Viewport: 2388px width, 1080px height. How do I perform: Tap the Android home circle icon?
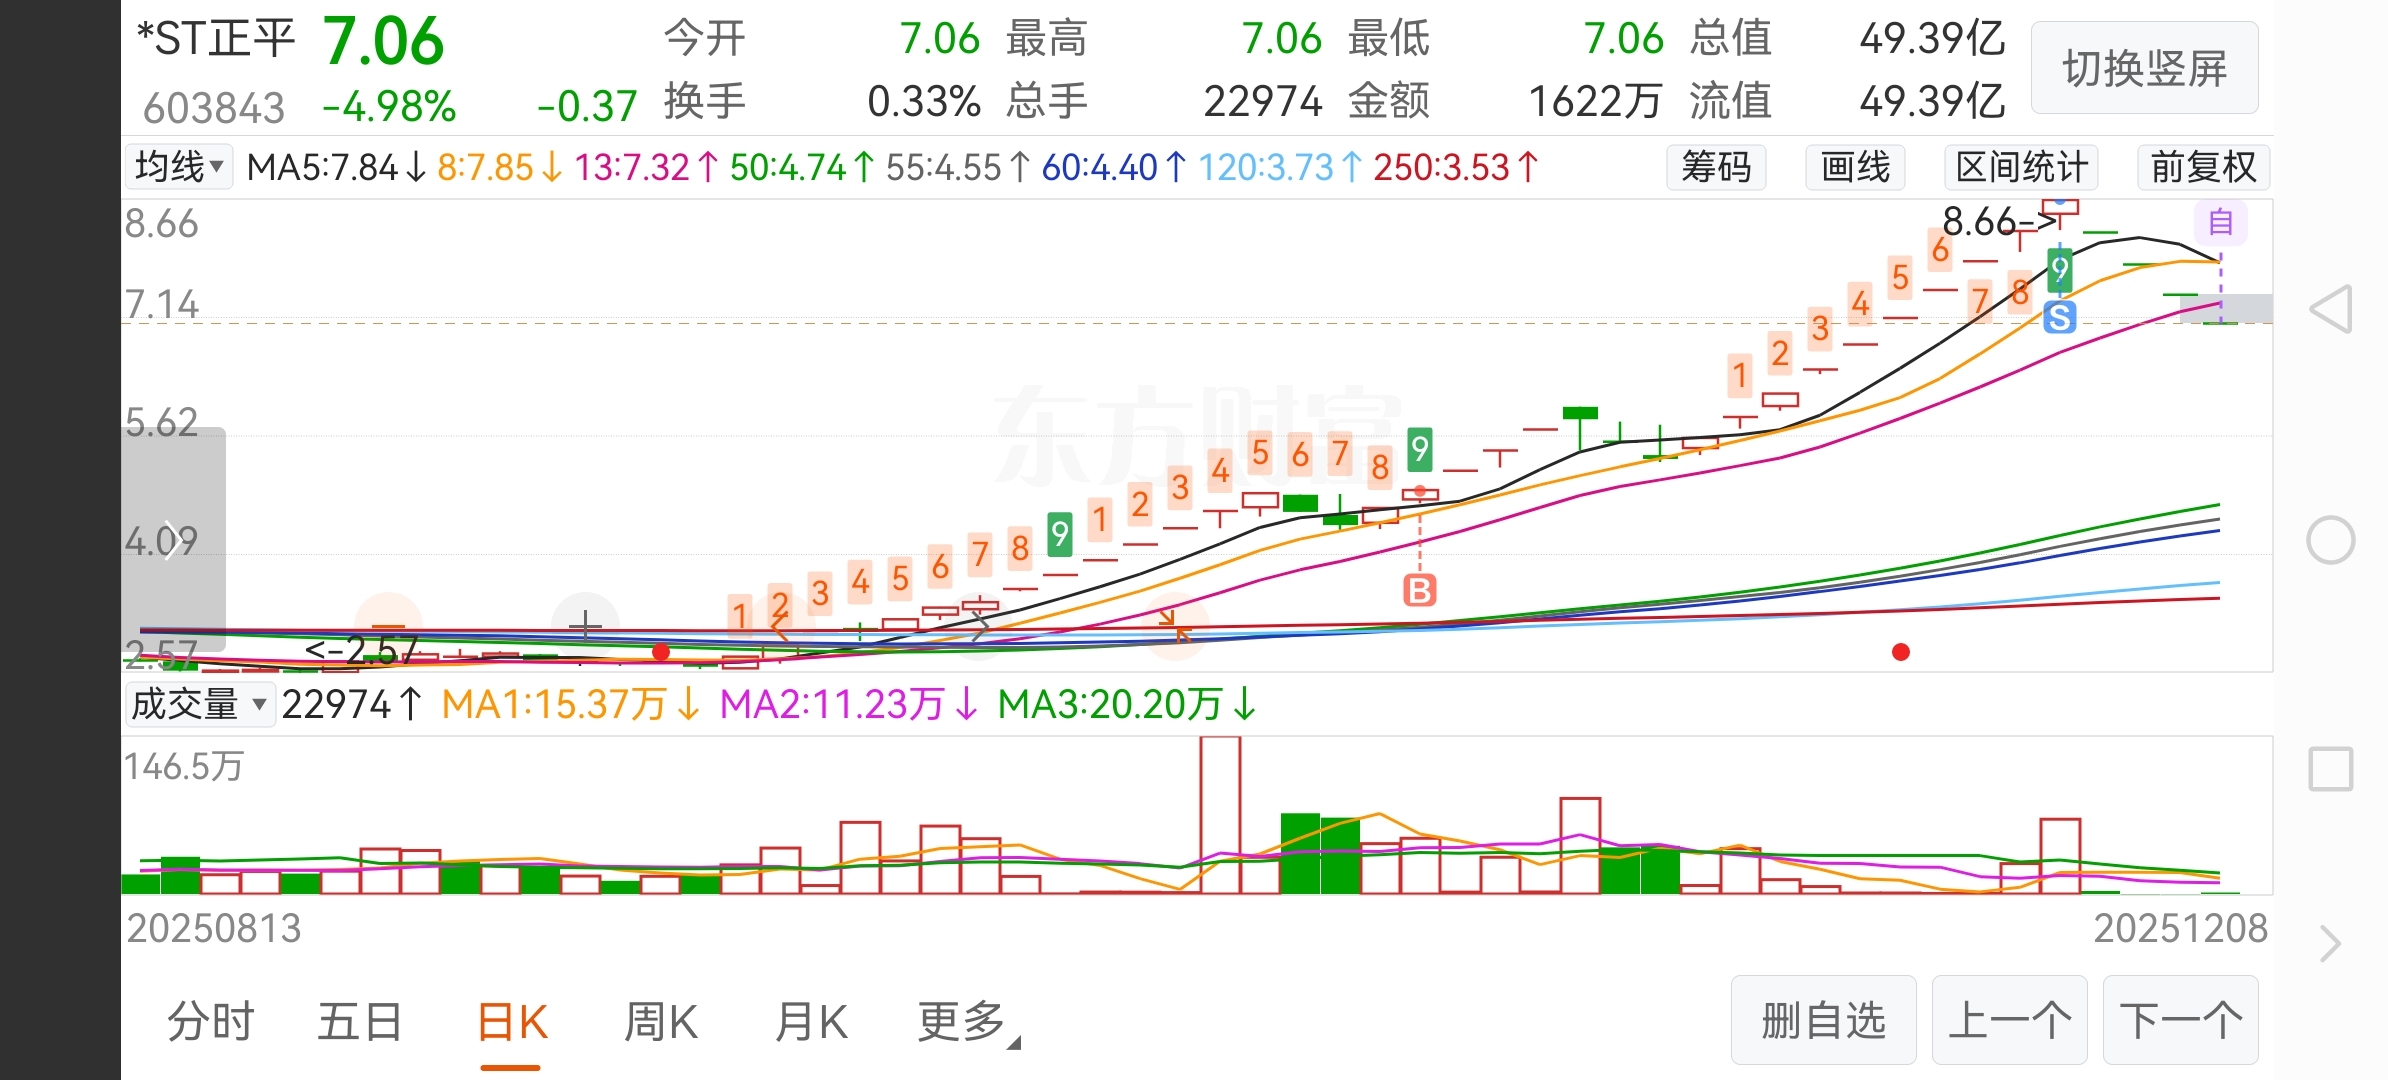pyautogui.click(x=2331, y=541)
